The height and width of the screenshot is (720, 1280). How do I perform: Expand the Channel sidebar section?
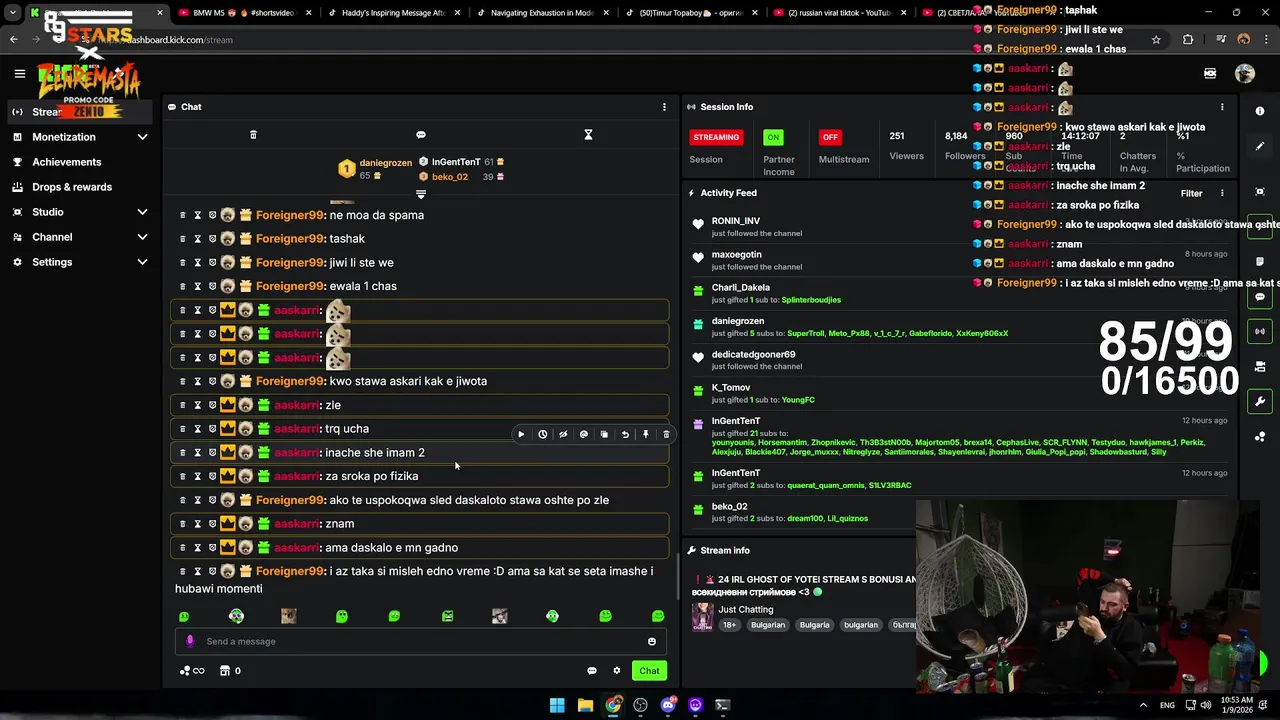[x=142, y=237]
